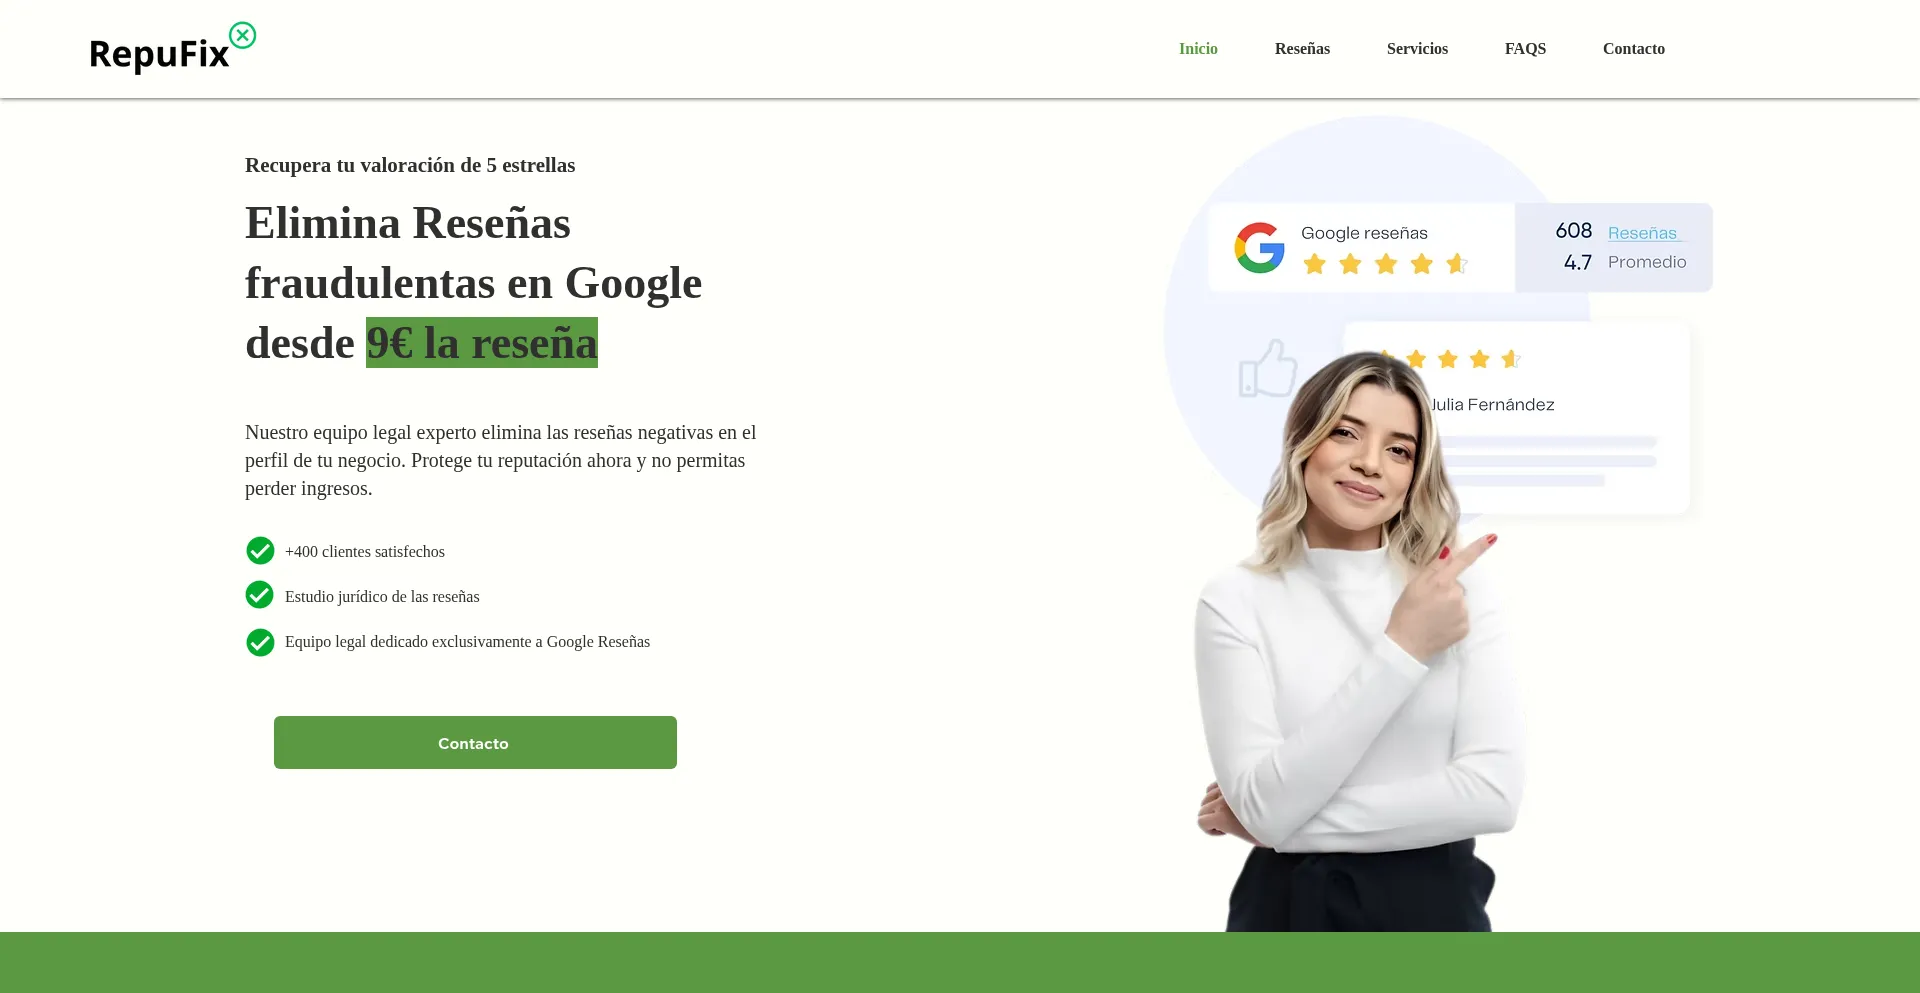Go to Reseñas in navigation
Image resolution: width=1920 pixels, height=993 pixels.
[x=1302, y=49]
